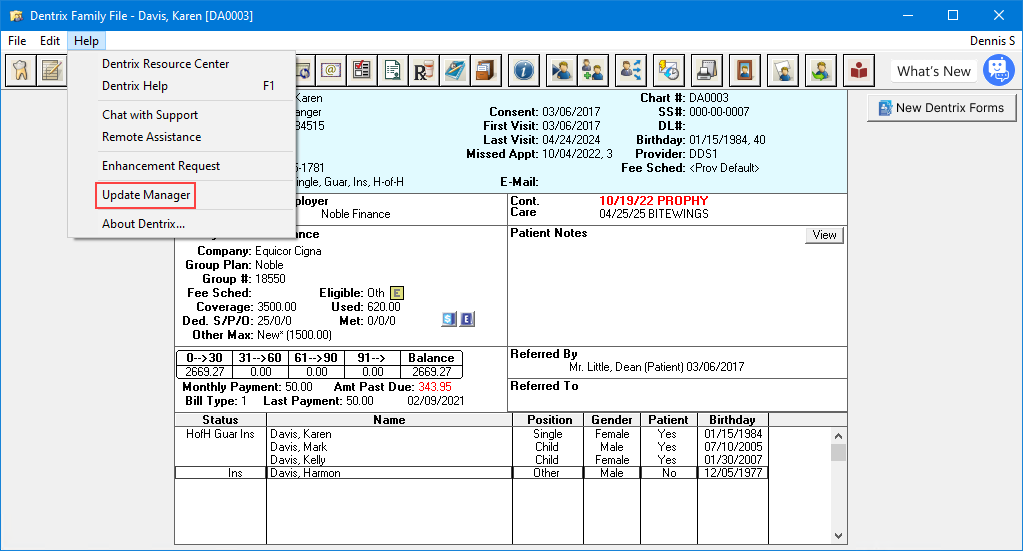Image resolution: width=1023 pixels, height=551 pixels.
Task: Click the Mr. Little, Dean referral entry
Action: (656, 367)
